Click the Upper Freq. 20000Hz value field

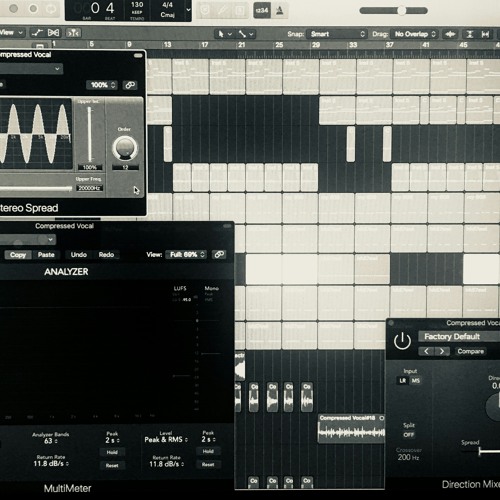click(x=89, y=188)
